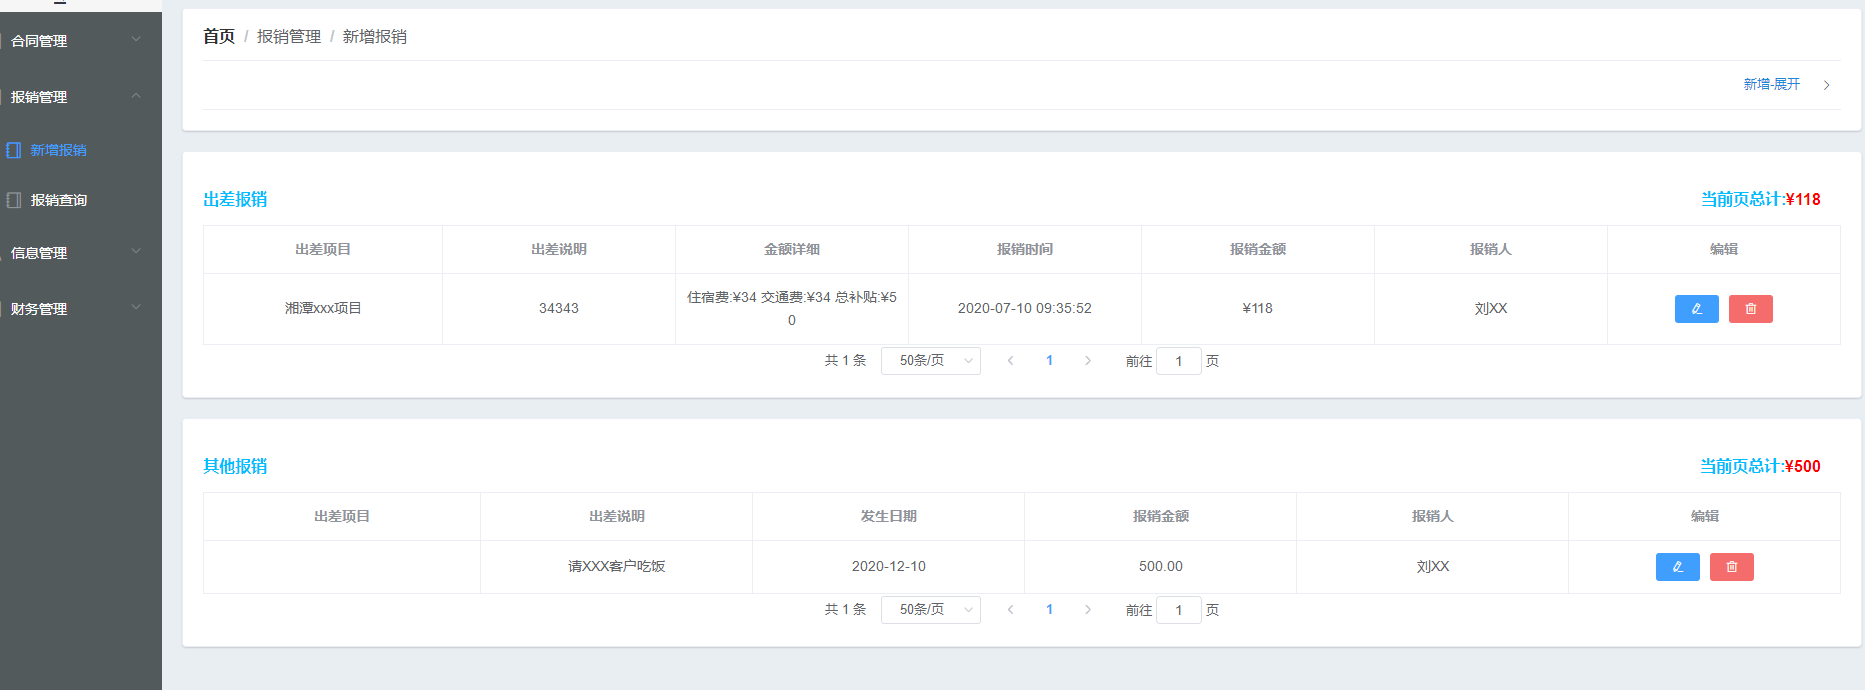Select page 1 in 出差报销 pagination
Viewport: 1865px width, 690px height.
(x=1049, y=361)
